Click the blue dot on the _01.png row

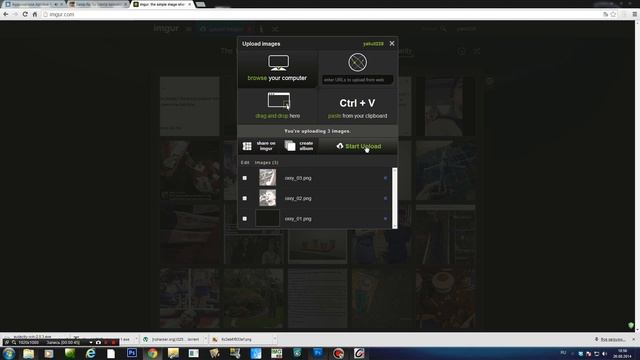coord(385,219)
